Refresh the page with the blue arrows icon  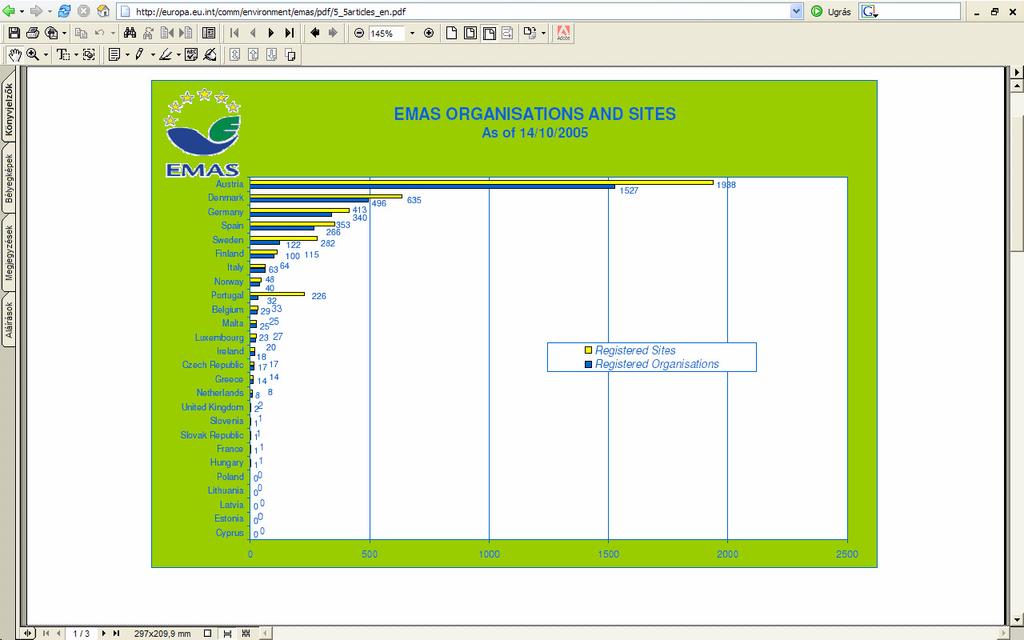(64, 11)
